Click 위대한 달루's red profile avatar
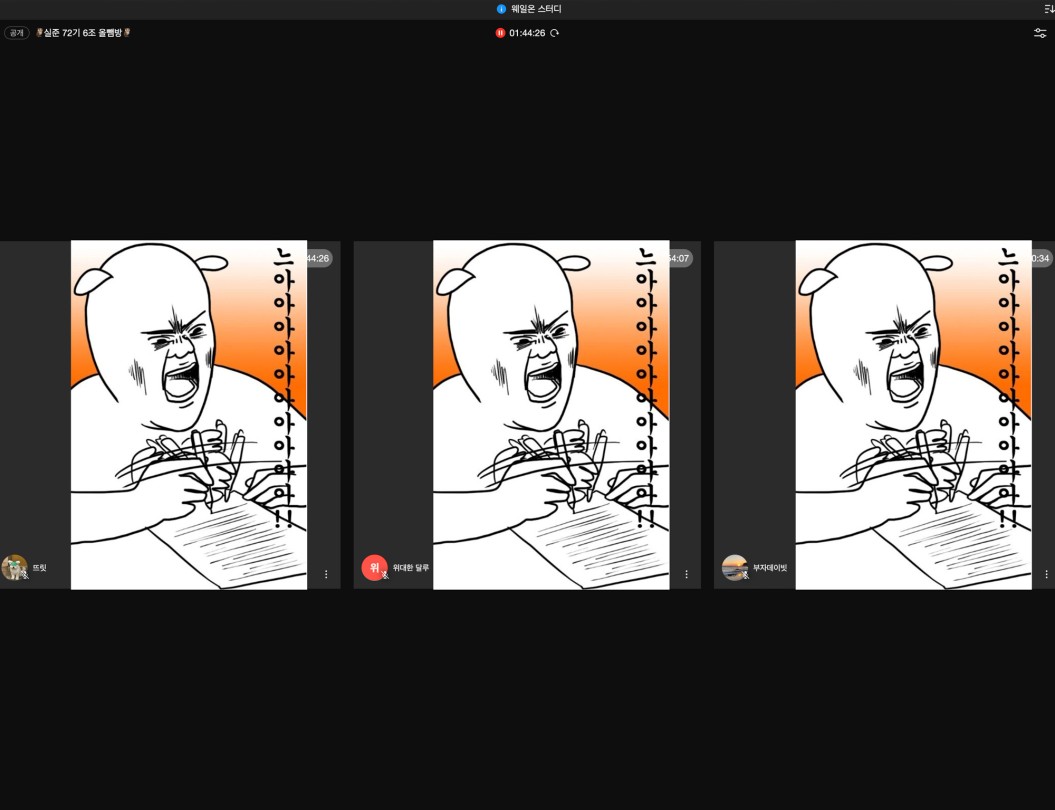 374,567
